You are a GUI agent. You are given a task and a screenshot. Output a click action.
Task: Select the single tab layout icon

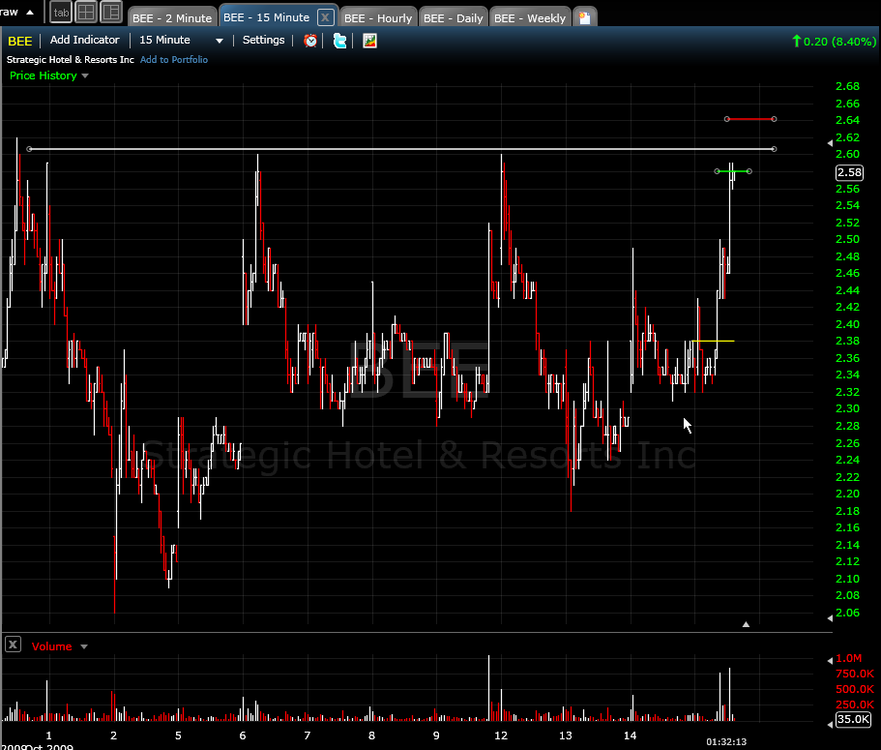tap(61, 12)
